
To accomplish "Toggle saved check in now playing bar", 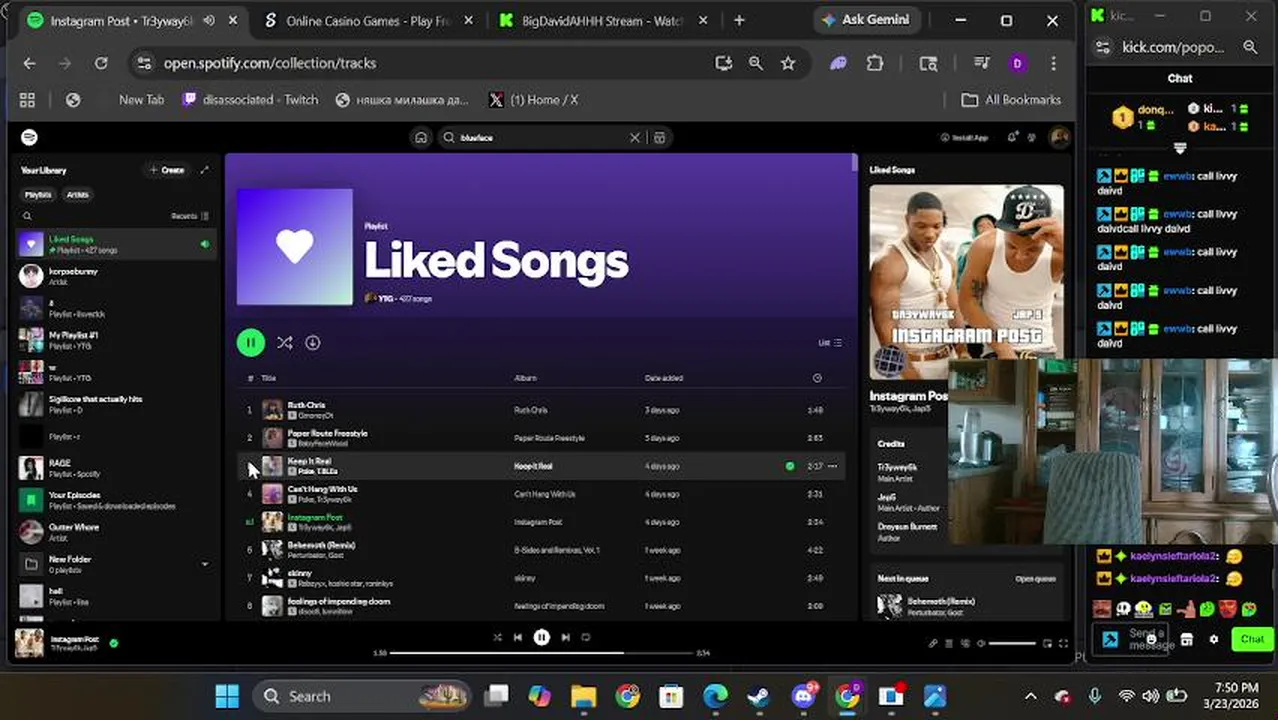I will pos(113,643).
